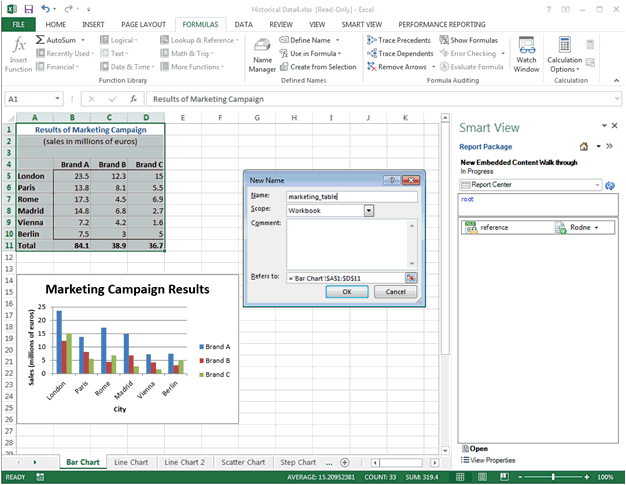
Task: Open Date & Time functions
Action: [127, 67]
